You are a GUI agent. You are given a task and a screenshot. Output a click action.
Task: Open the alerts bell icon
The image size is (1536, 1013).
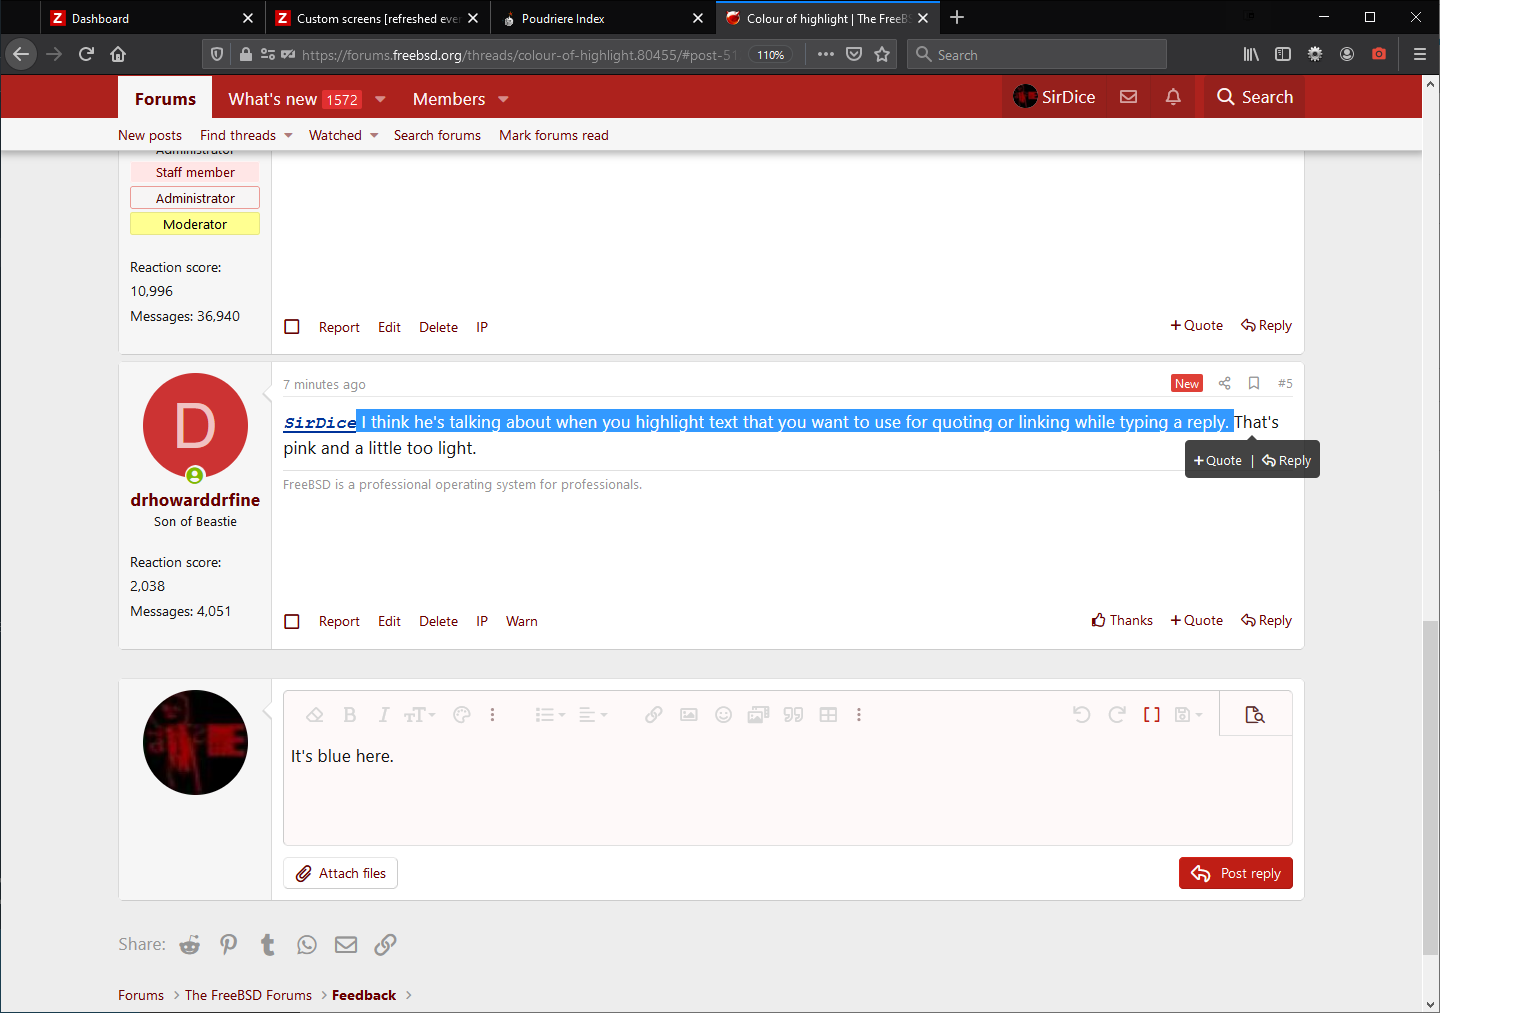[1173, 97]
